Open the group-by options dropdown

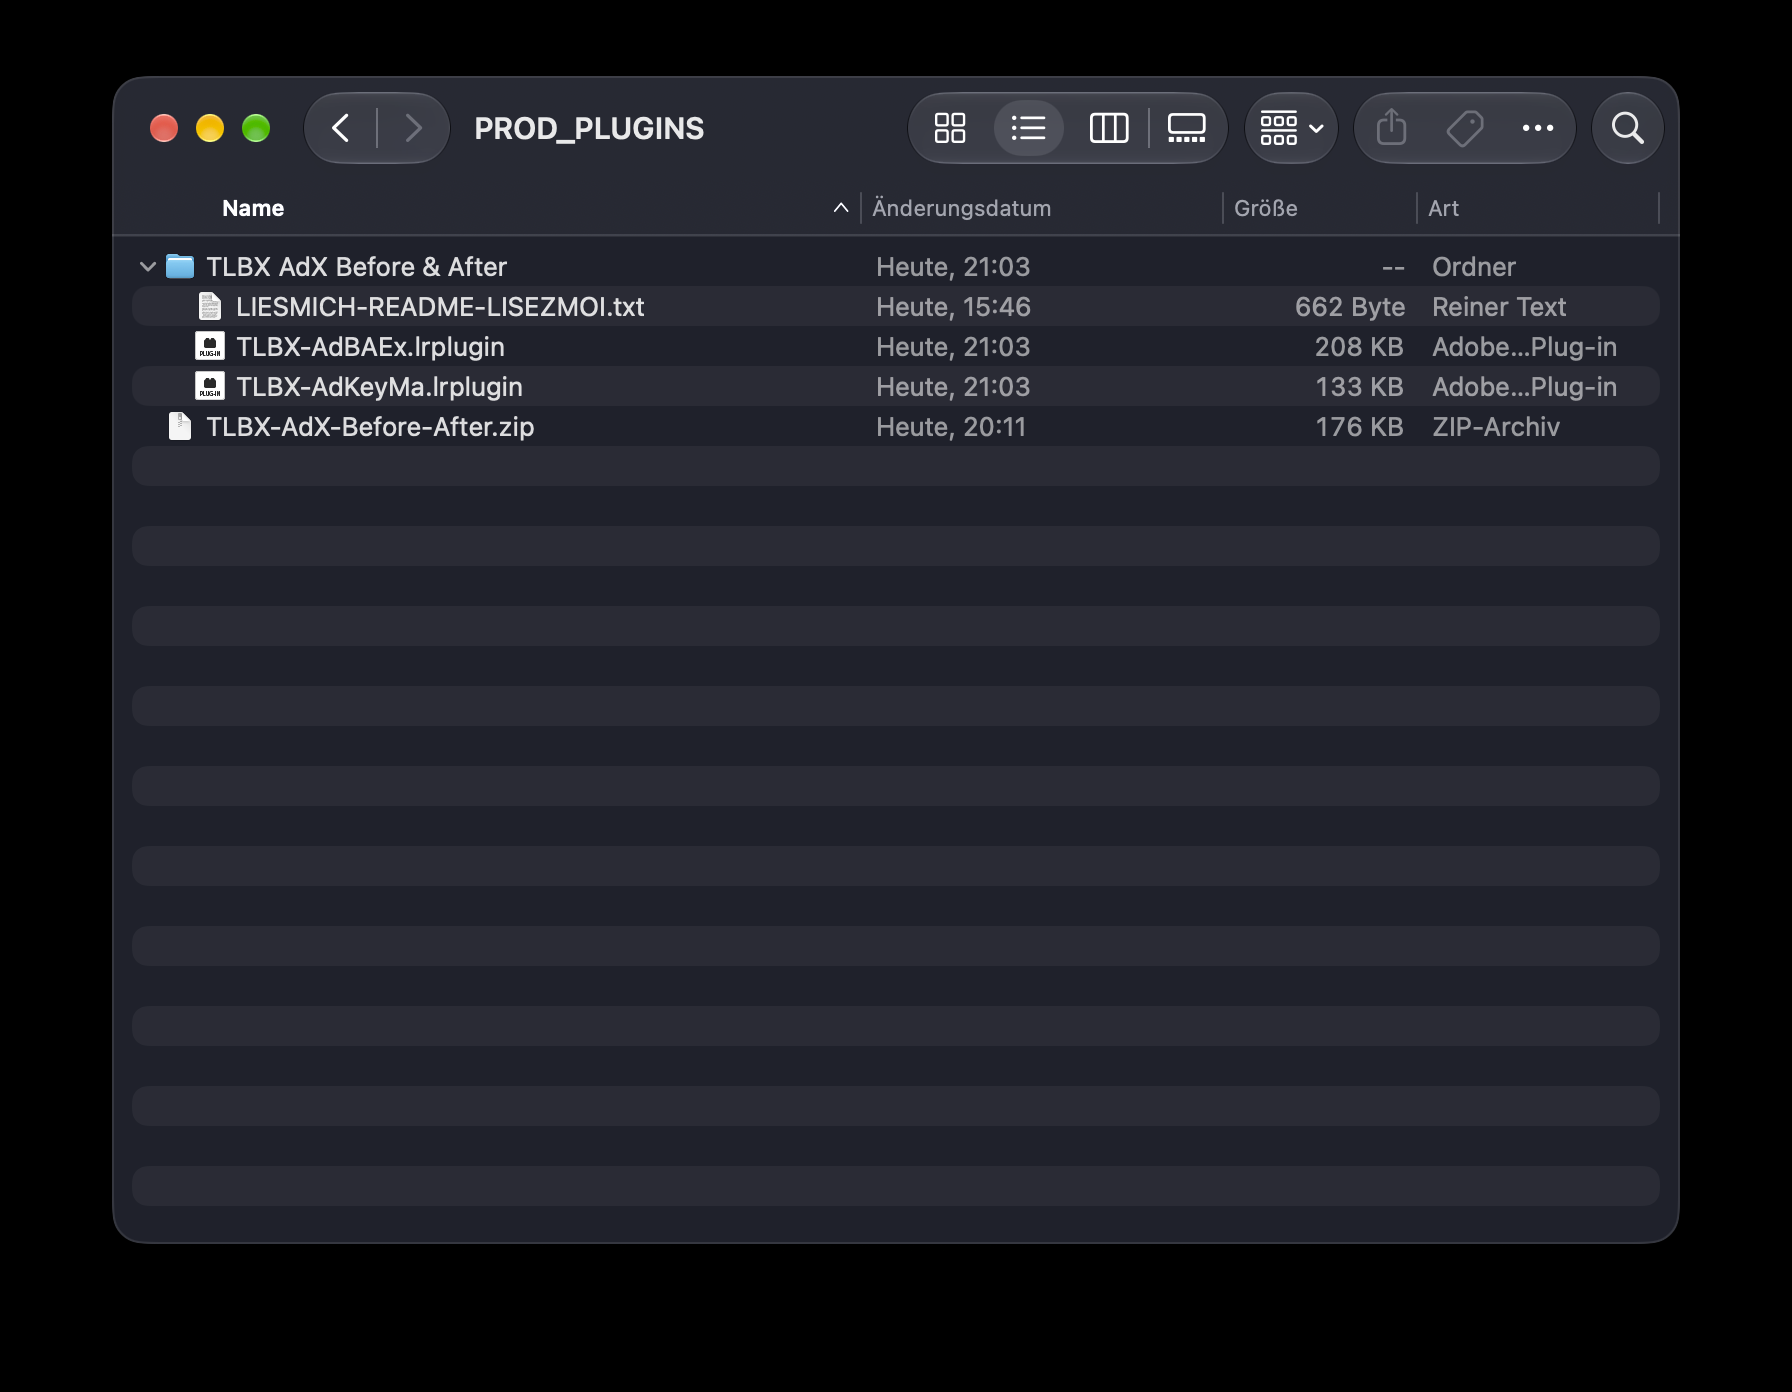coord(1292,128)
